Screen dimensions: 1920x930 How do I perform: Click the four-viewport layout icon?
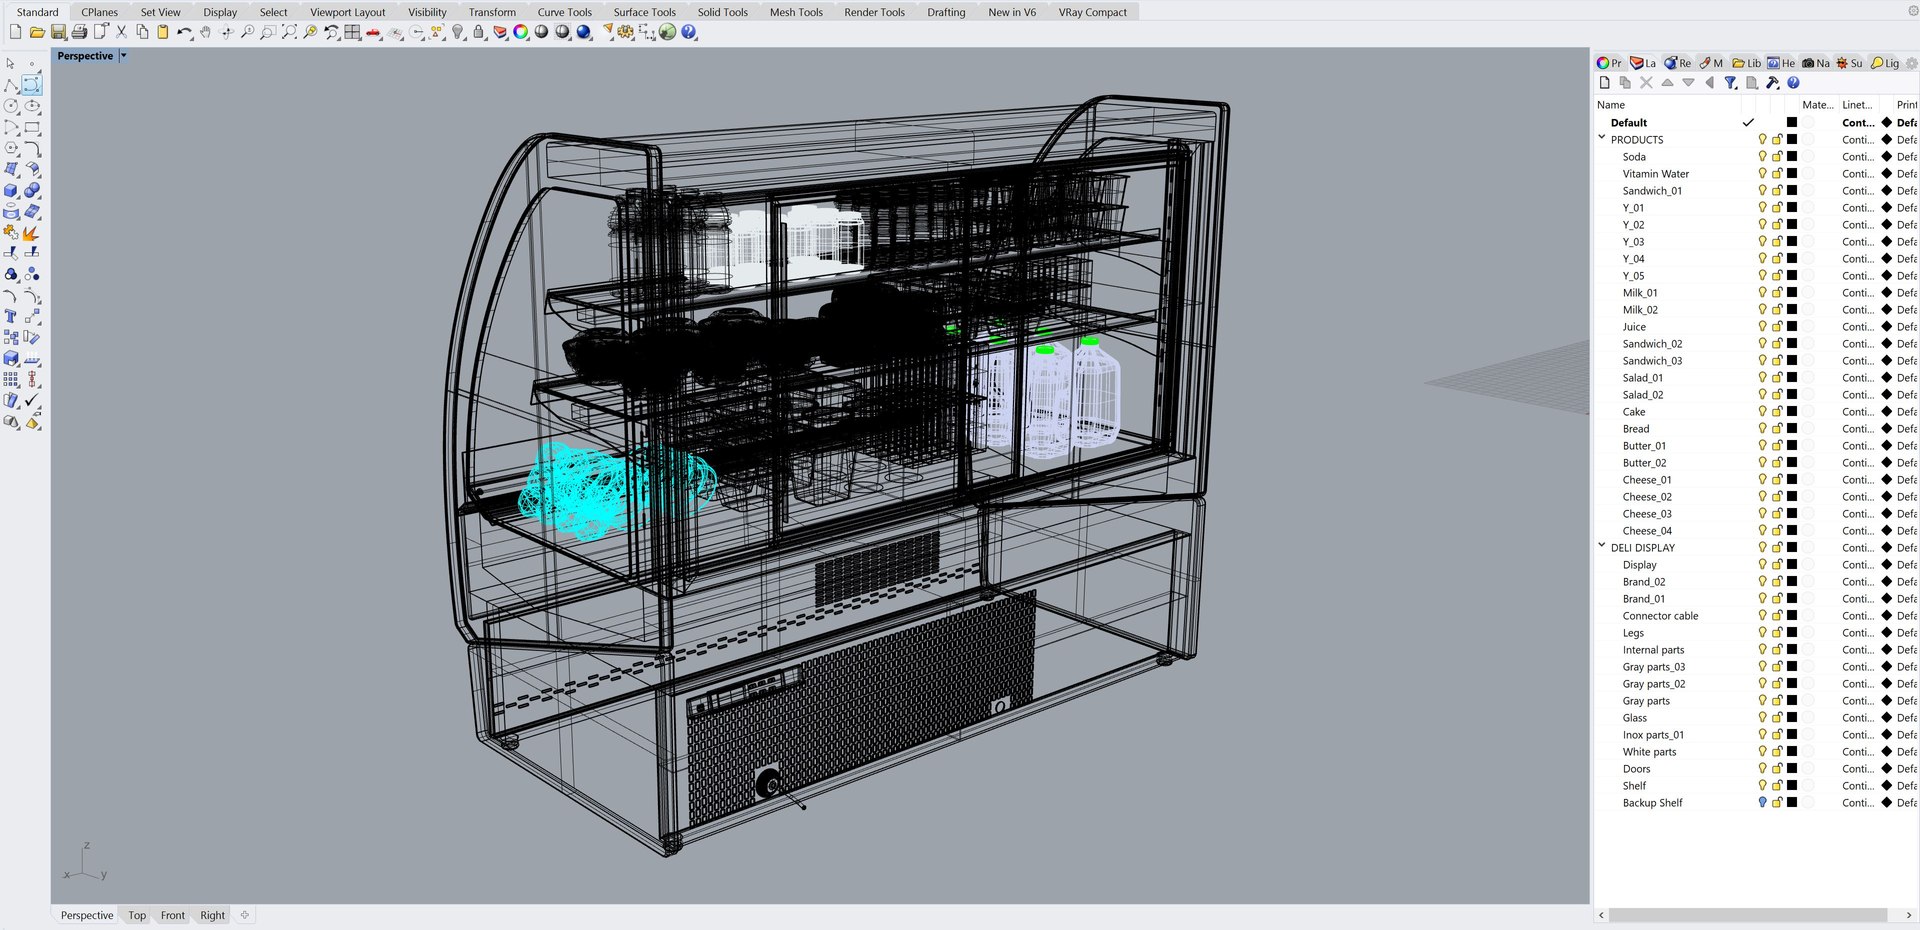(x=352, y=32)
